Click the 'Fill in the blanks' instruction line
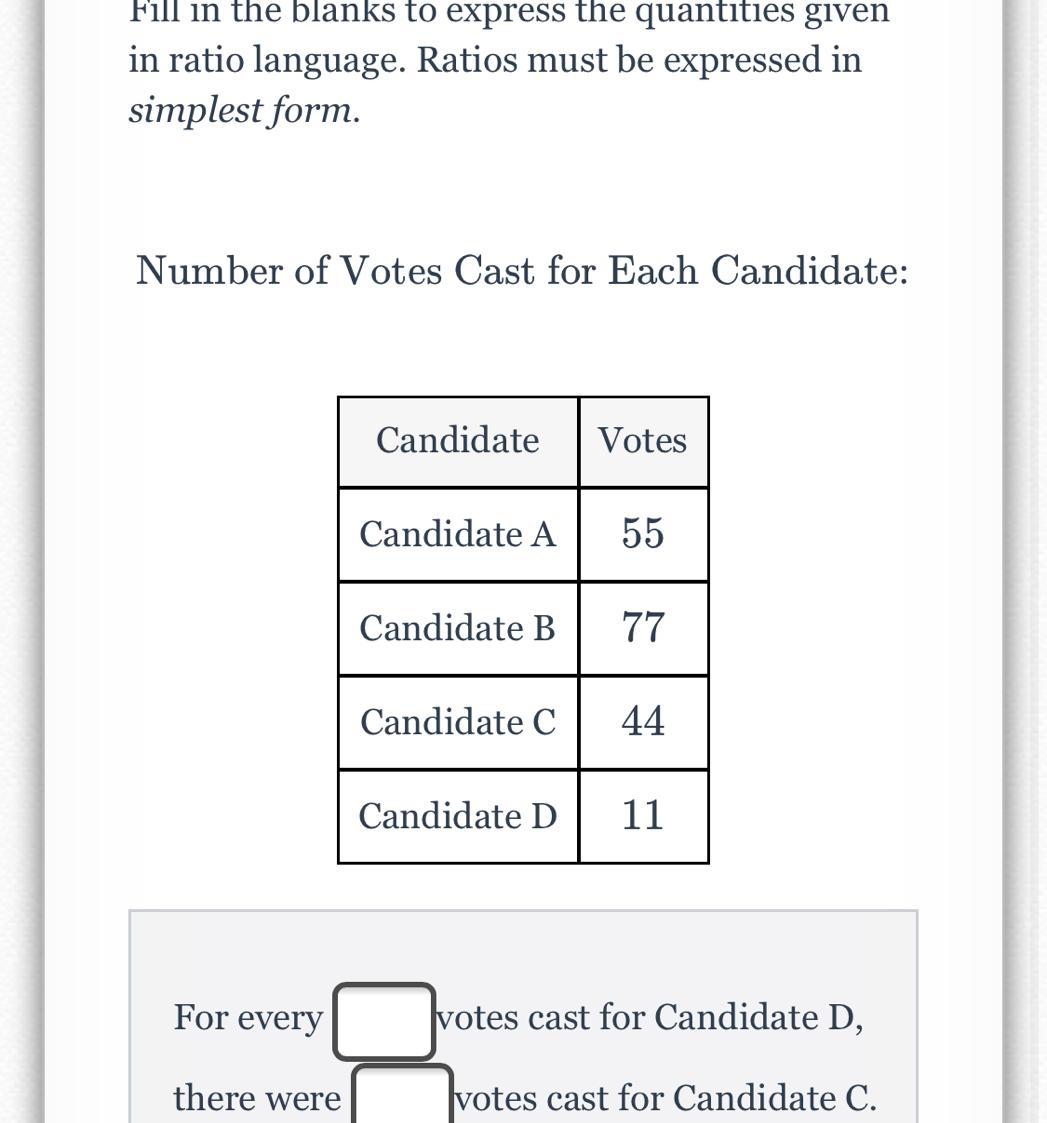This screenshot has width=1047, height=1123. click(508, 14)
